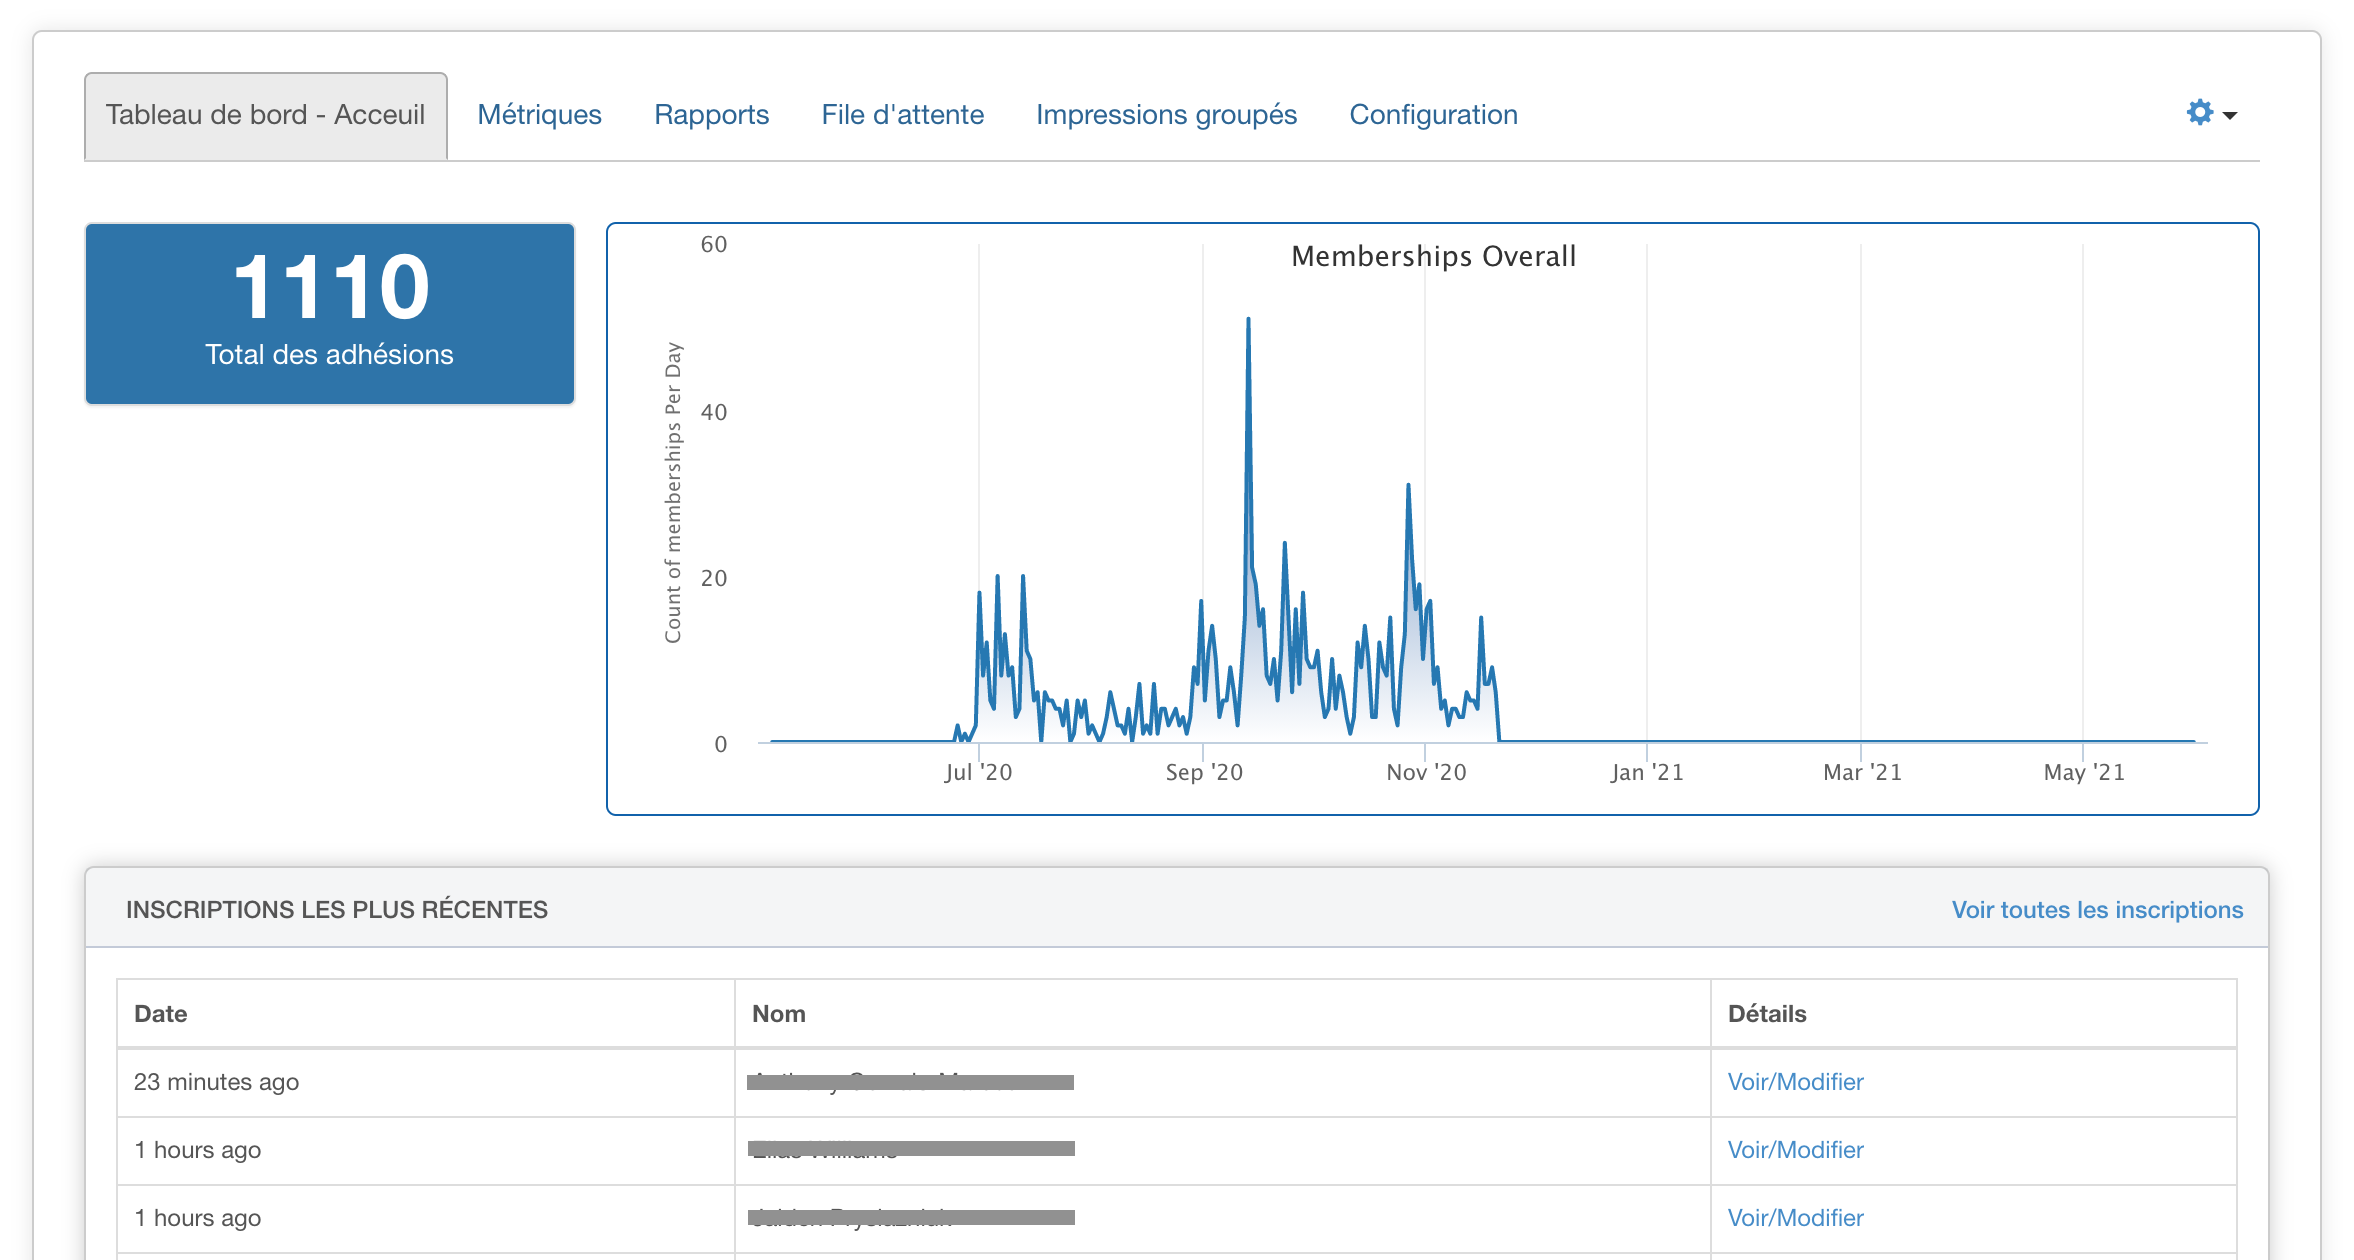Image resolution: width=2354 pixels, height=1260 pixels.
Task: Click the redacted name in the first row
Action: click(x=910, y=1082)
